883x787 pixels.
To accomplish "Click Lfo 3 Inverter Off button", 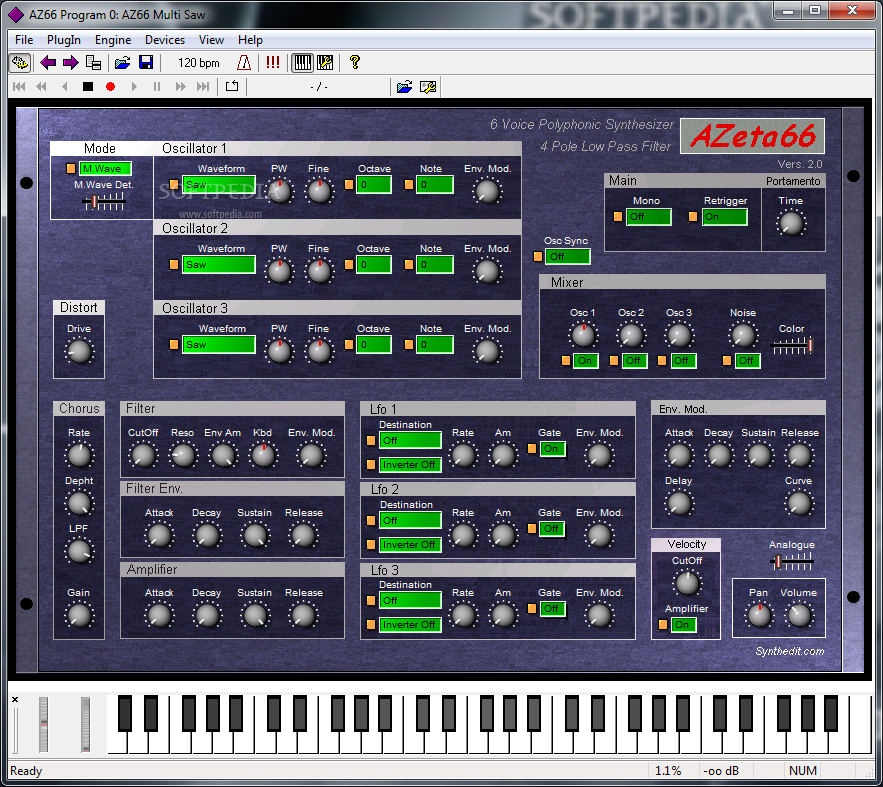I will pos(410,625).
